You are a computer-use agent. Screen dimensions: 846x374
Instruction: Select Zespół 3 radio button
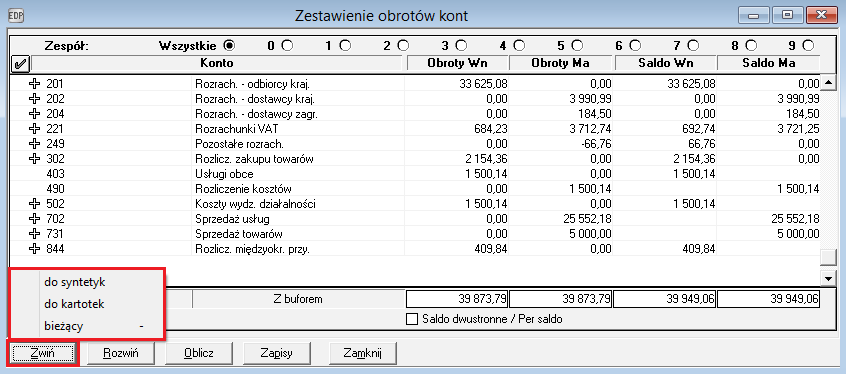(461, 46)
